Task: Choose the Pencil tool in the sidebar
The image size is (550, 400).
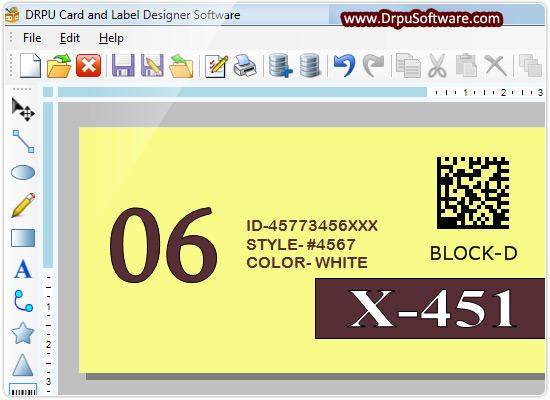Action: (24, 205)
